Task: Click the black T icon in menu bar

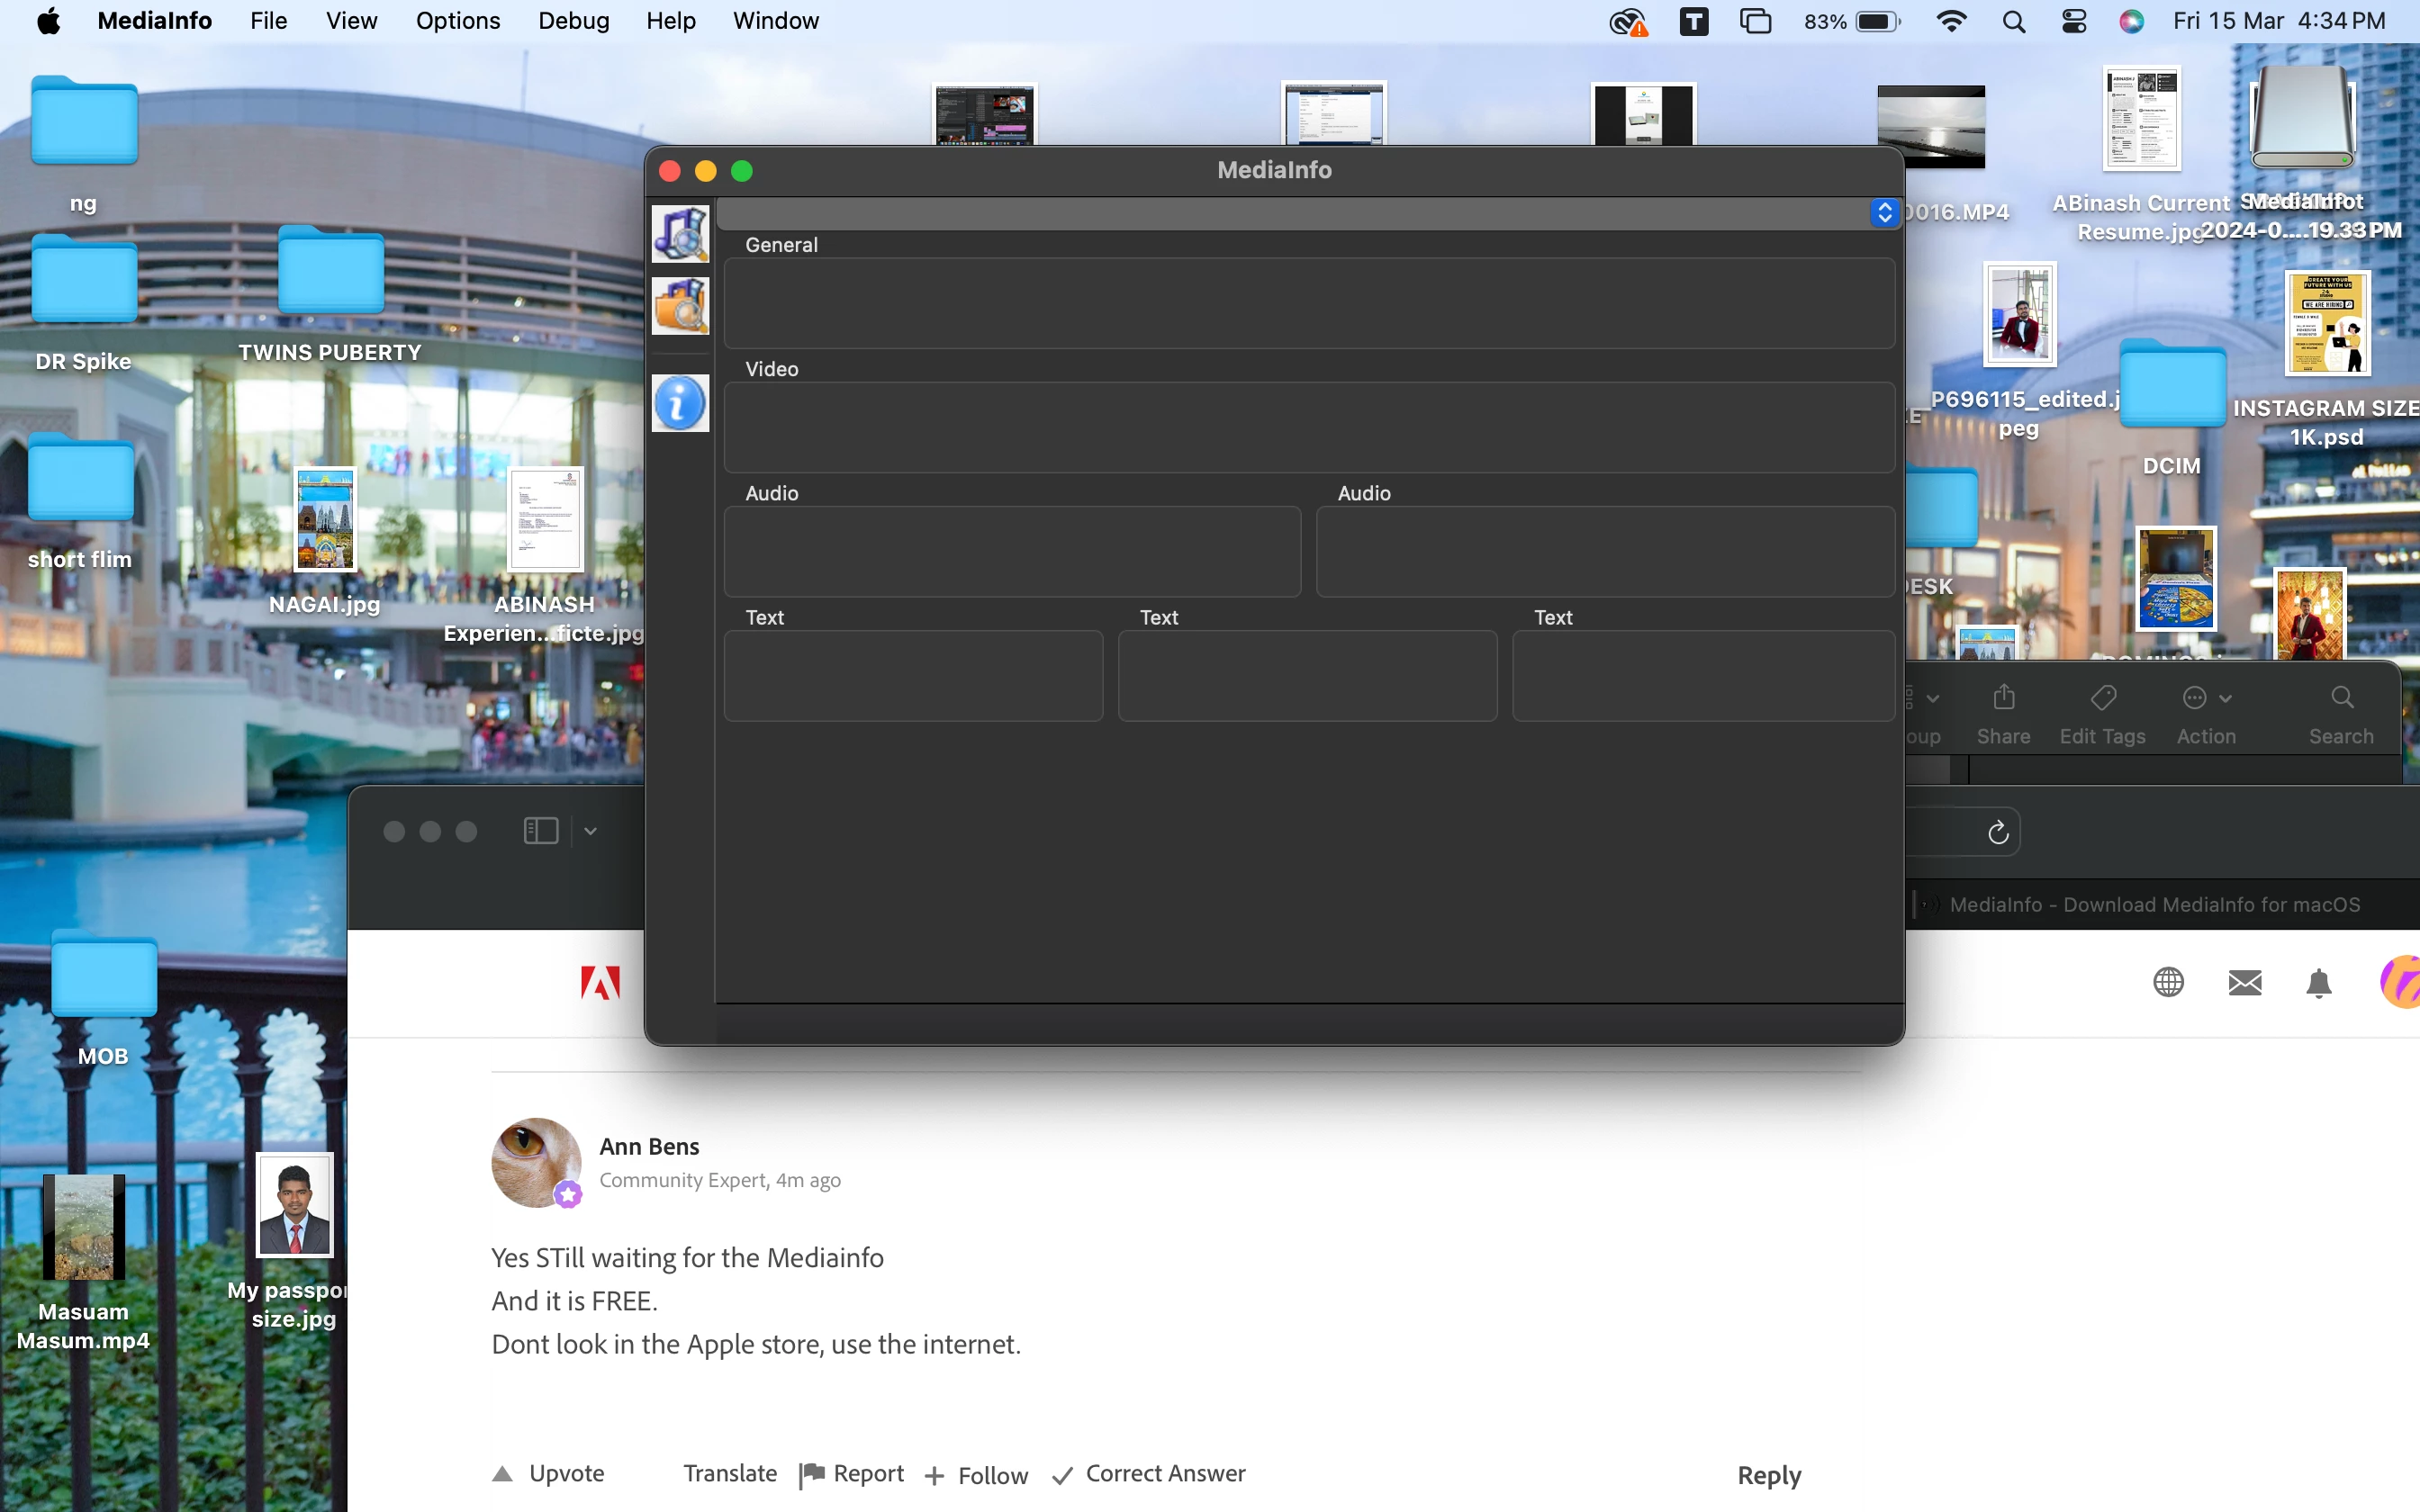Action: (x=1693, y=21)
